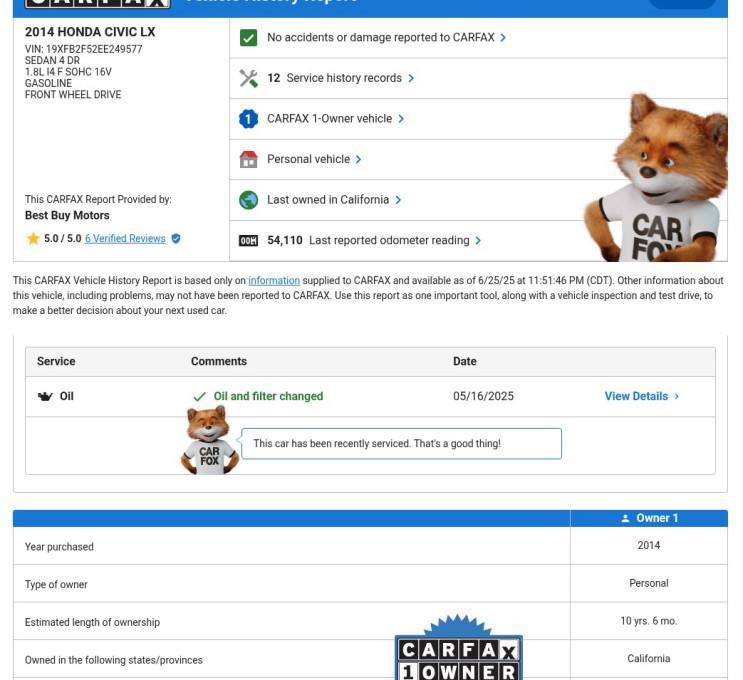
Task: Click the green no-accidents checkmark icon
Action: point(248,38)
